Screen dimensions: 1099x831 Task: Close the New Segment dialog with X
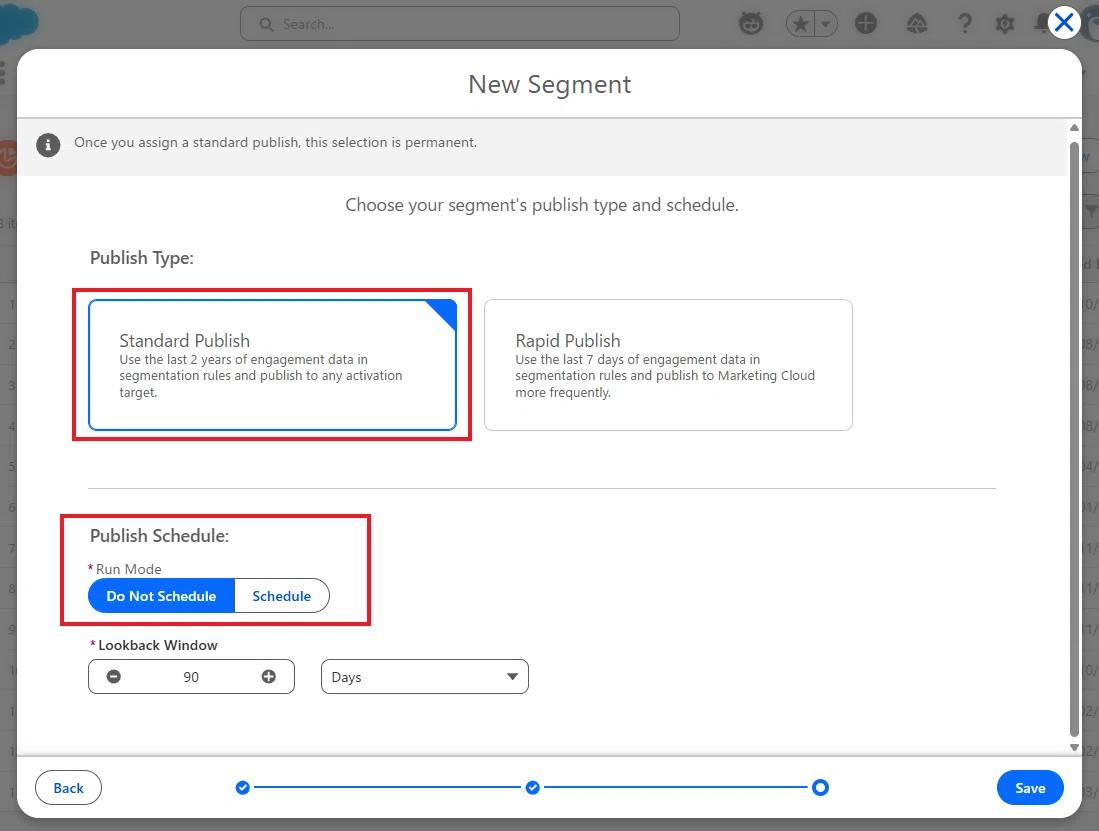(x=1063, y=22)
